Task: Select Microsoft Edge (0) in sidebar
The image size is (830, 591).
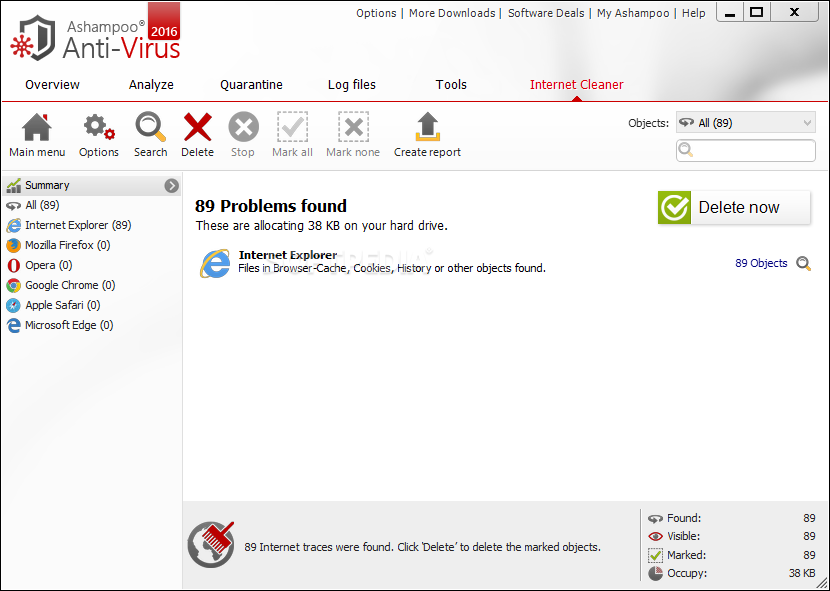Action: 92,326
